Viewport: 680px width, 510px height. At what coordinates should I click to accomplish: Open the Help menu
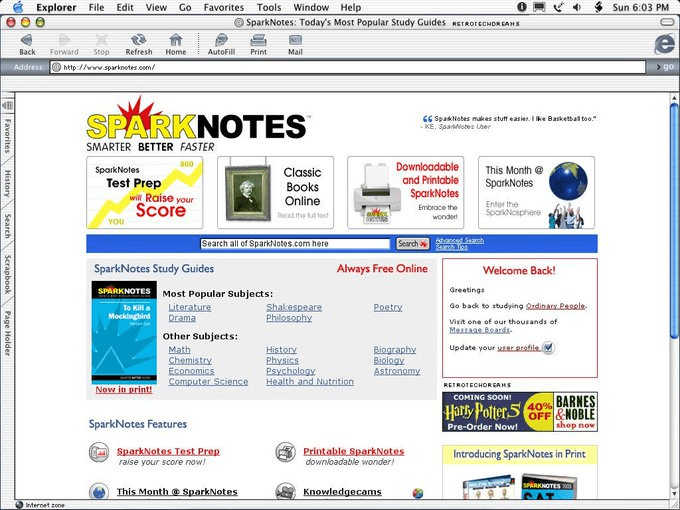[x=350, y=7]
